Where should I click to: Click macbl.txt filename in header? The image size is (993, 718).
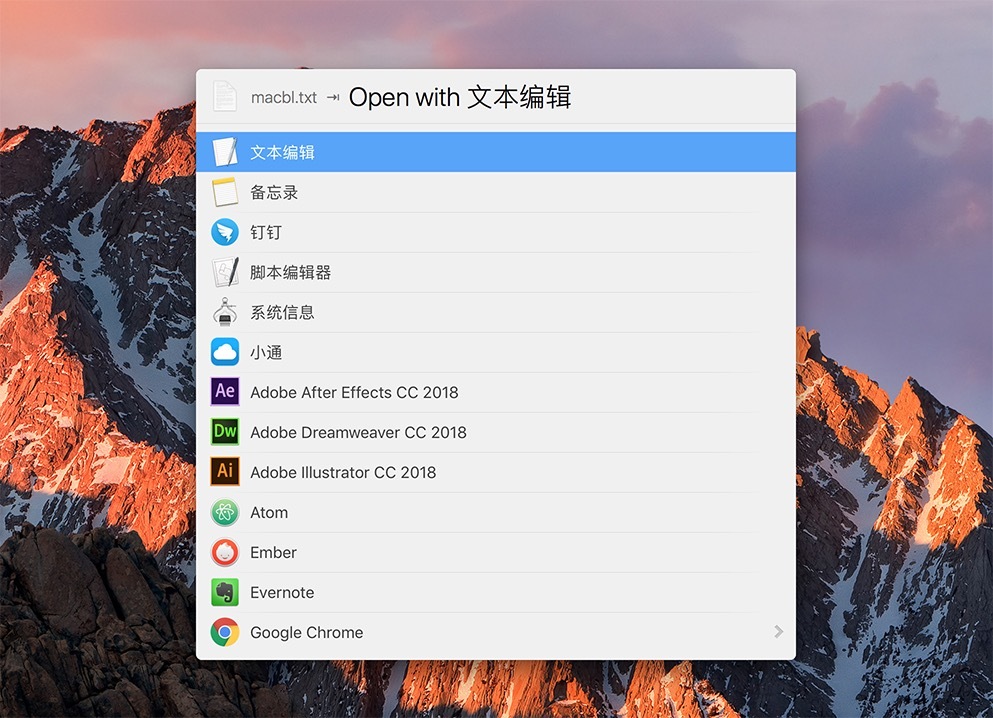tap(284, 98)
